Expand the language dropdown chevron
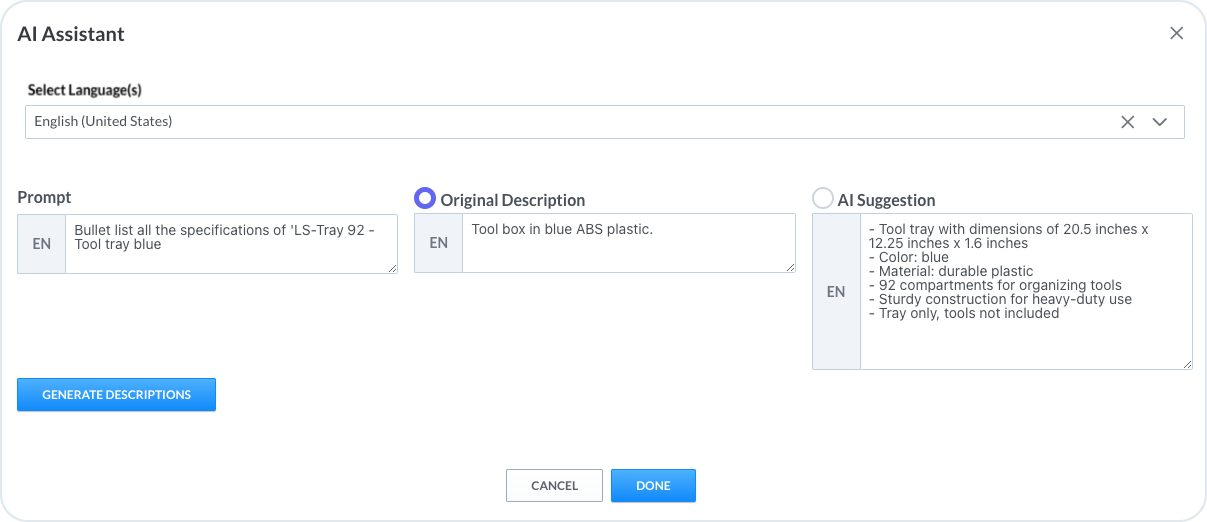1207x522 pixels. pos(1160,122)
